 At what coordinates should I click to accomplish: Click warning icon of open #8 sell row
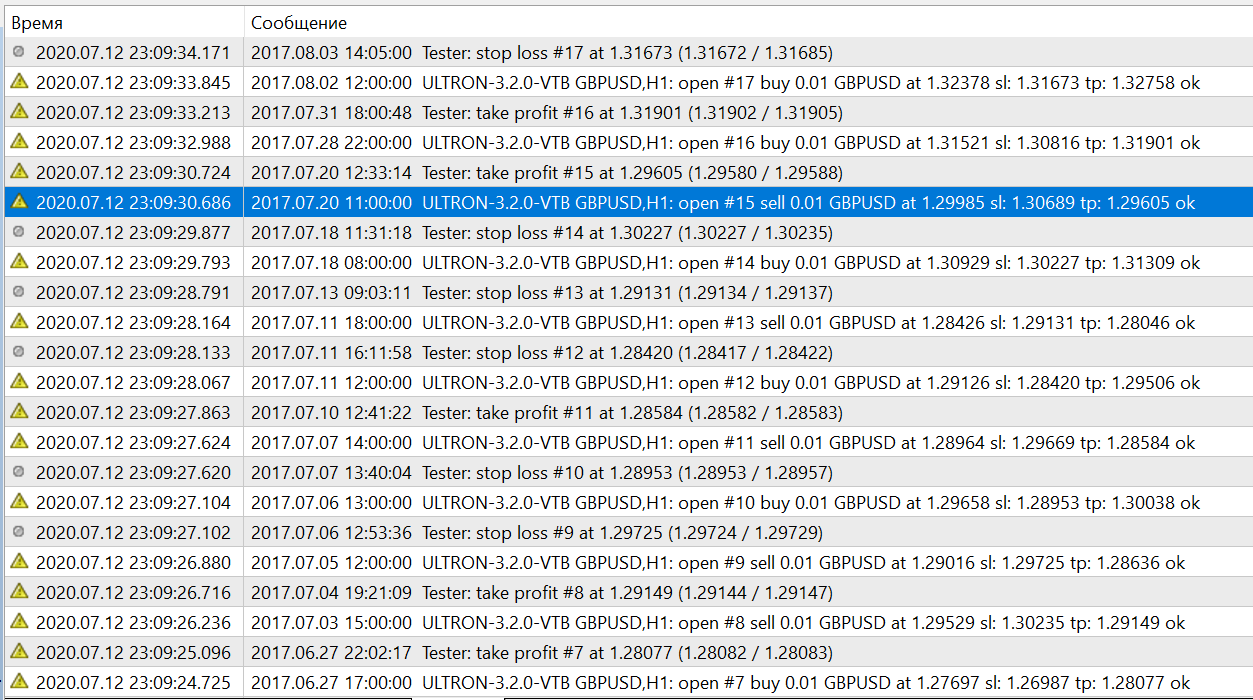pos(18,622)
